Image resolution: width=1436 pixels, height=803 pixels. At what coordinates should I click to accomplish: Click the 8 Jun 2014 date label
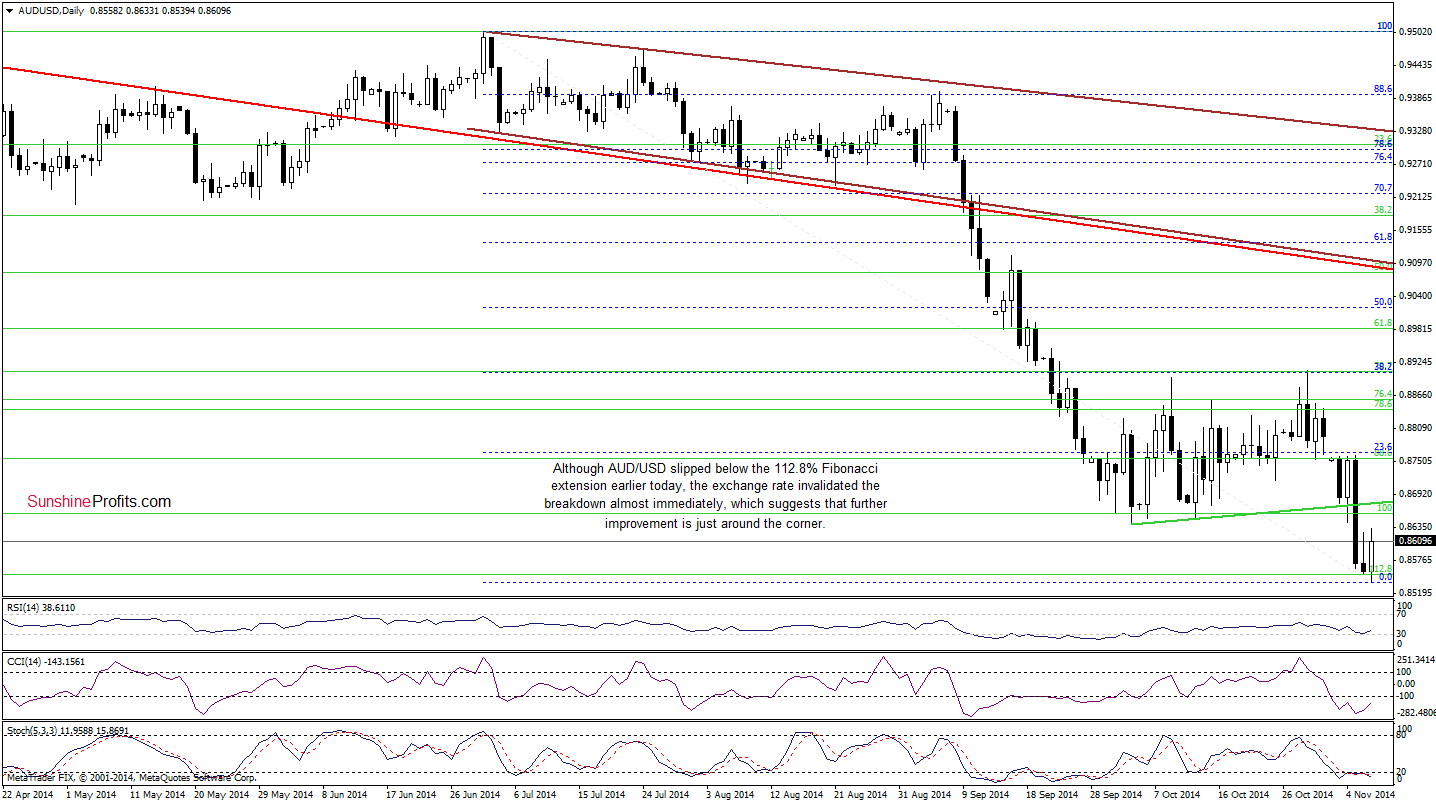coord(346,794)
